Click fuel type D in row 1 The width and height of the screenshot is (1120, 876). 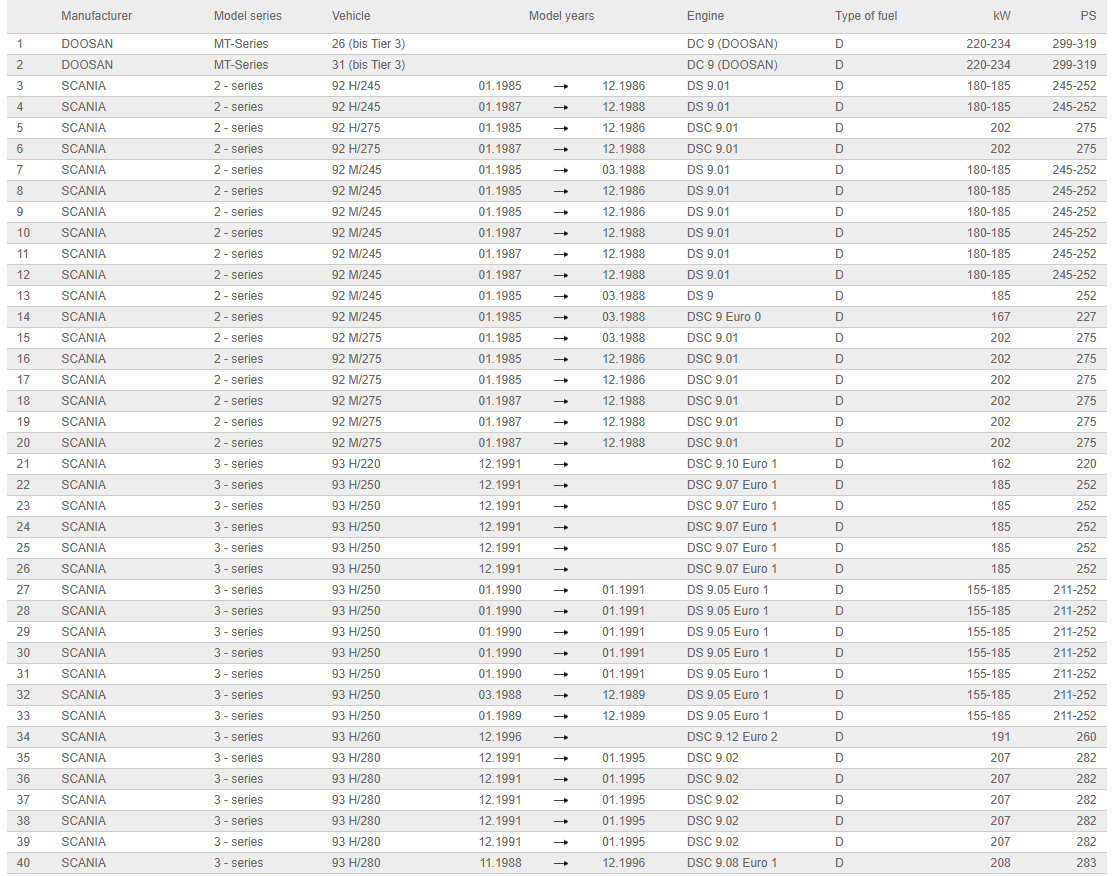[x=839, y=44]
